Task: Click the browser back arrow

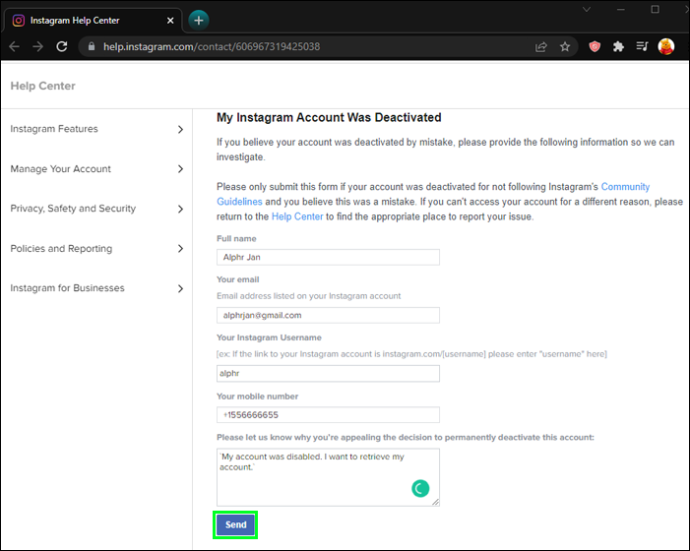Action: (x=15, y=47)
